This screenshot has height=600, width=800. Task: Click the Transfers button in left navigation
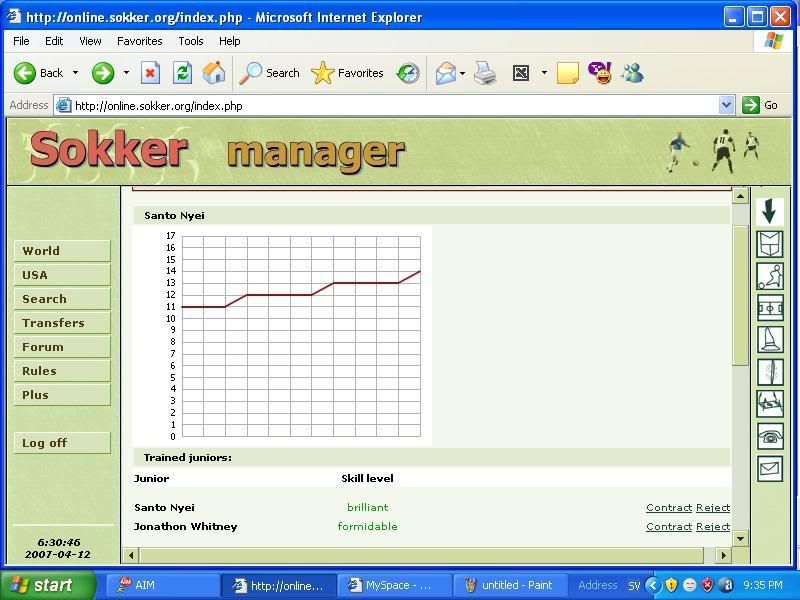click(61, 323)
